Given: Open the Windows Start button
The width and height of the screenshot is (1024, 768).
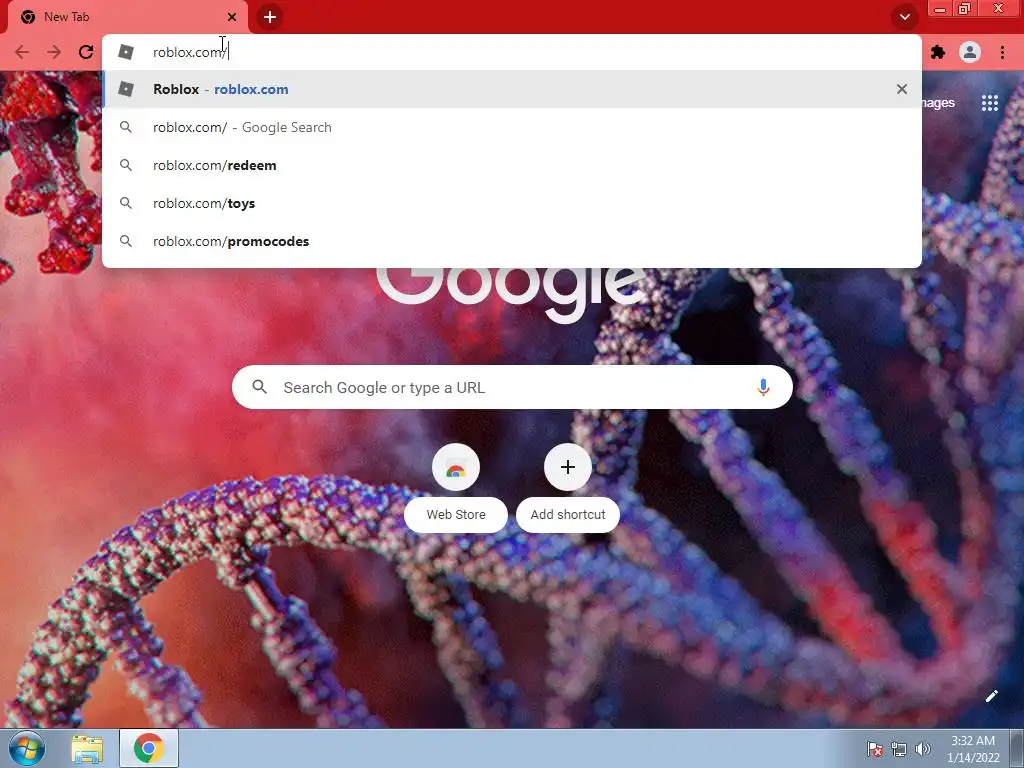Looking at the screenshot, I should tap(27, 748).
